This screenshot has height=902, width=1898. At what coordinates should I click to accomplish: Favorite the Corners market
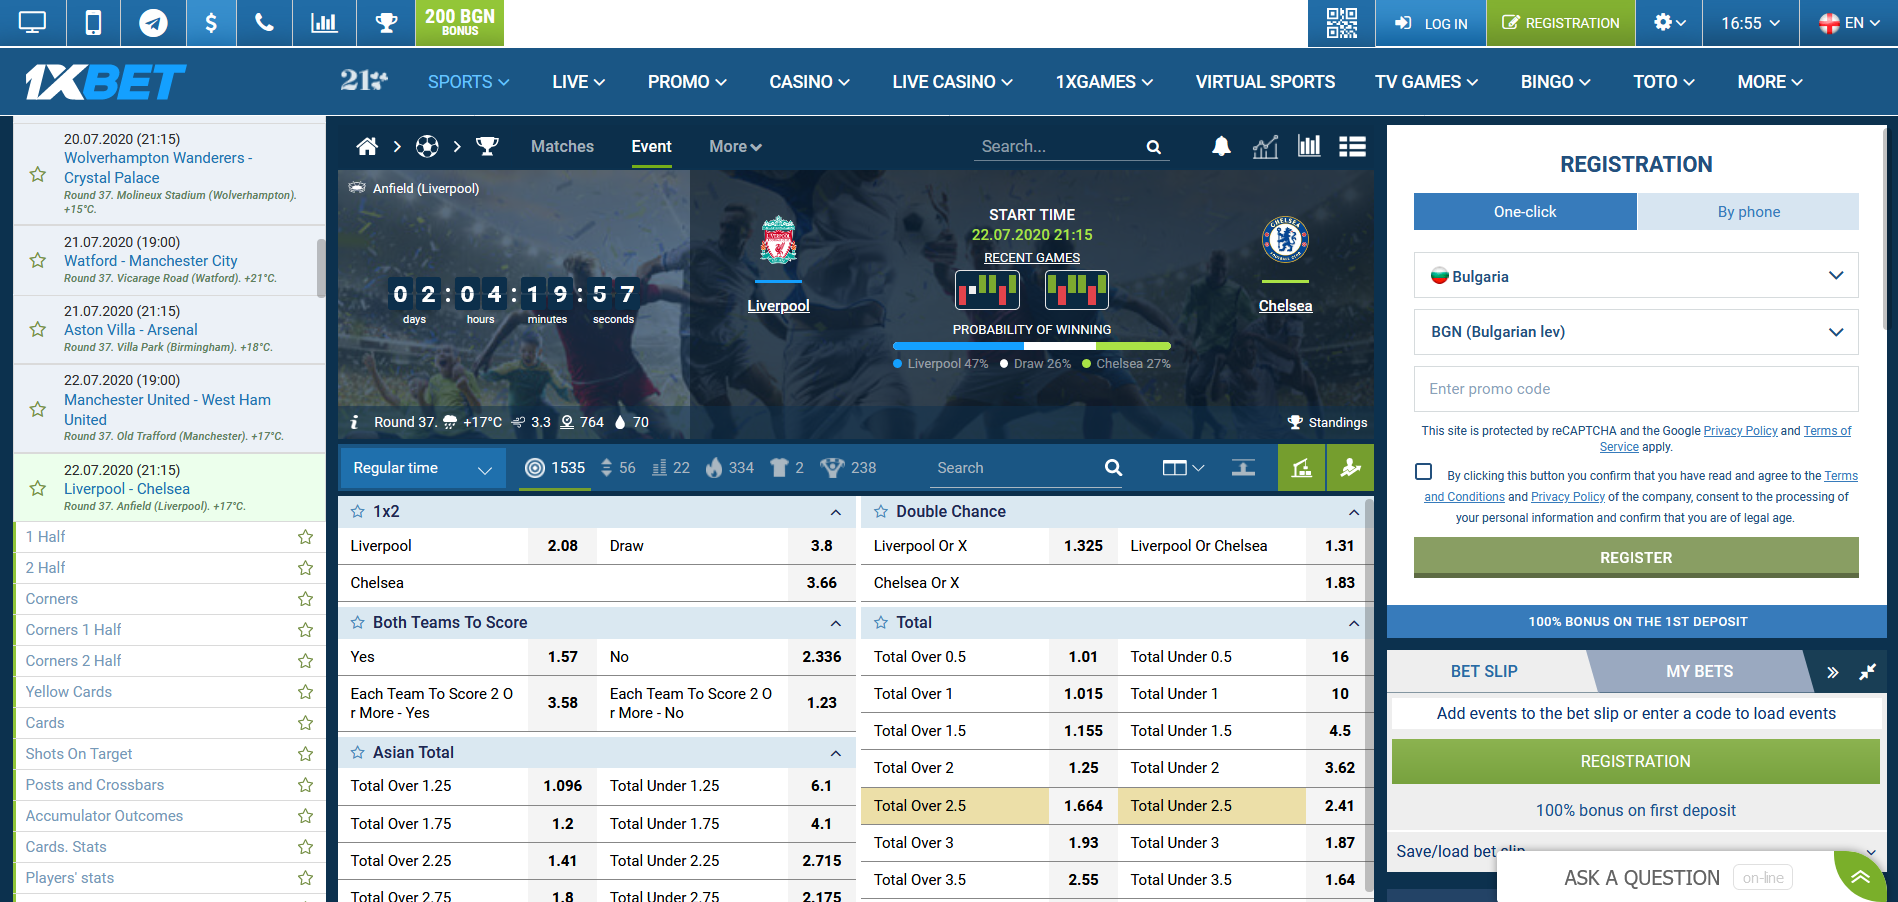click(x=305, y=599)
